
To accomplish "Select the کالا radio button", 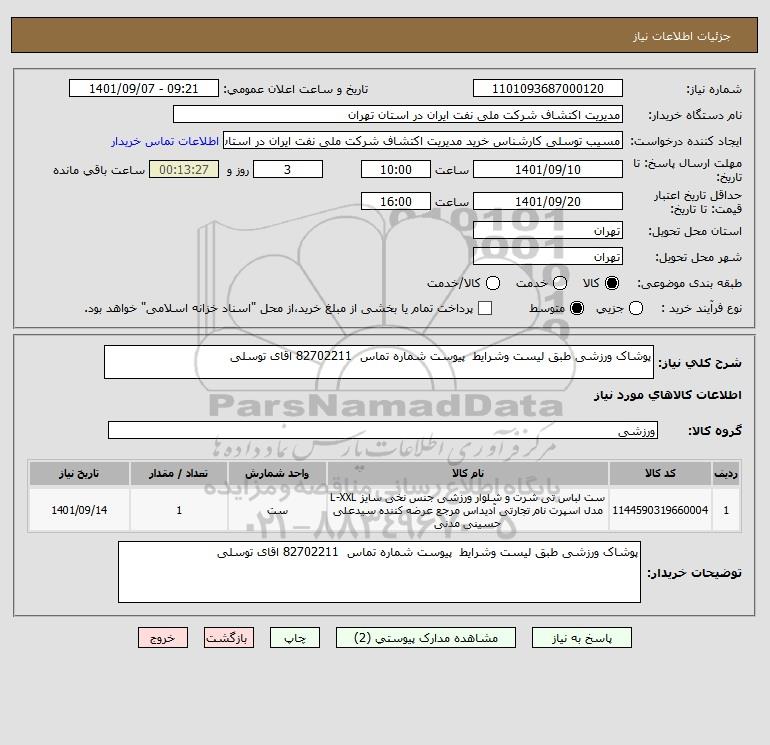I will click(612, 283).
